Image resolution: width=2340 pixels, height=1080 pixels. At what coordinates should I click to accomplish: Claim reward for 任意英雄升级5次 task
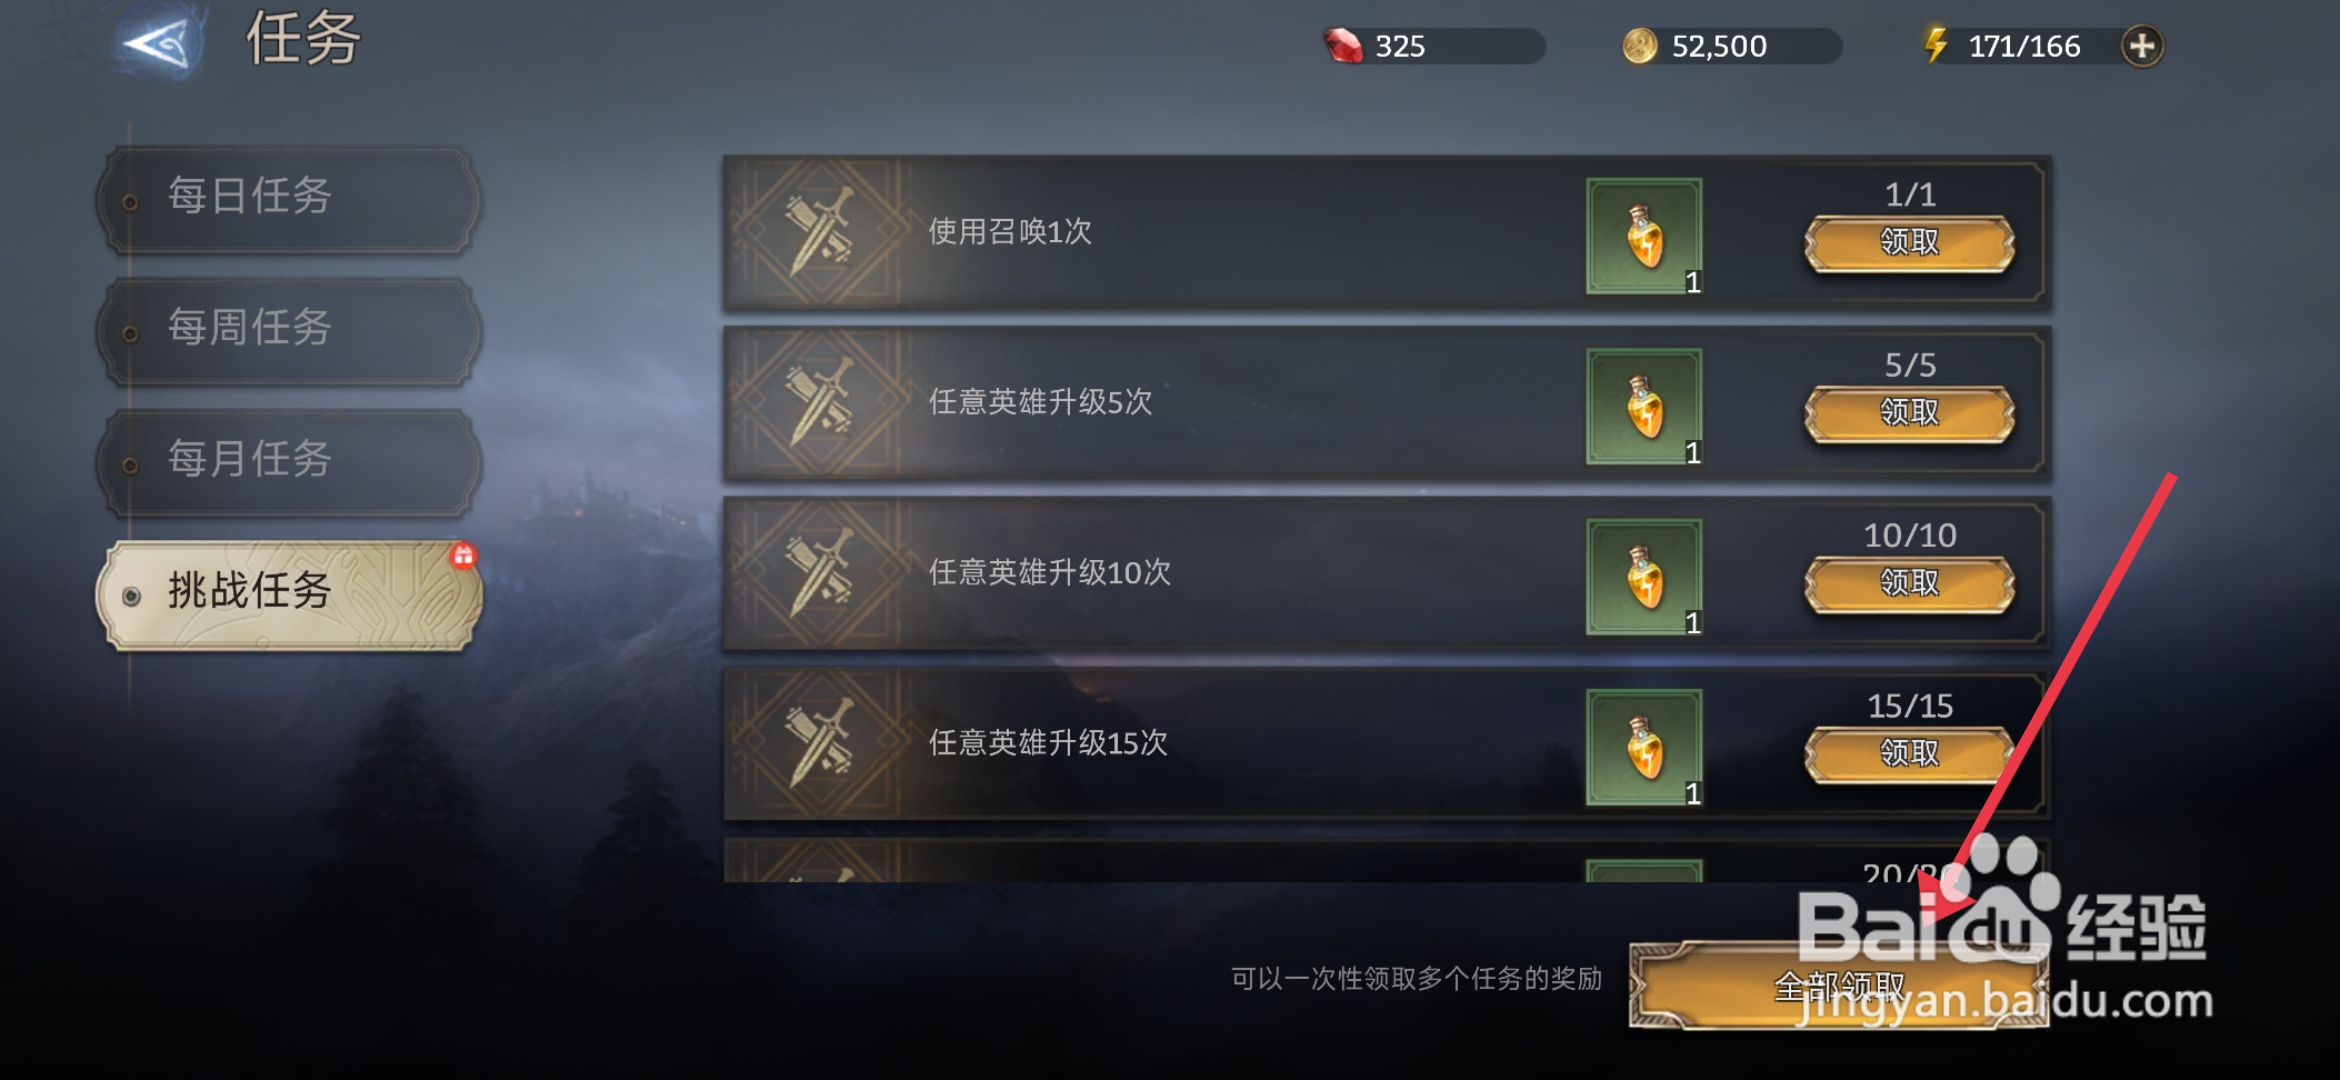(x=1909, y=413)
